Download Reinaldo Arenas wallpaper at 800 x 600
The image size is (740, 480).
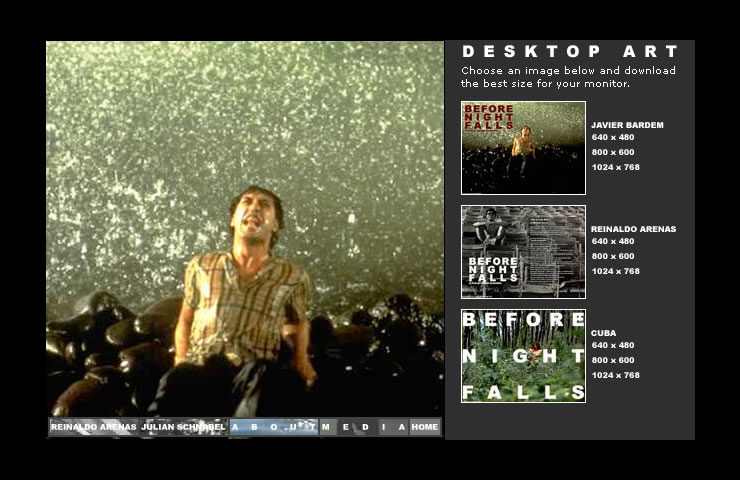click(x=613, y=256)
